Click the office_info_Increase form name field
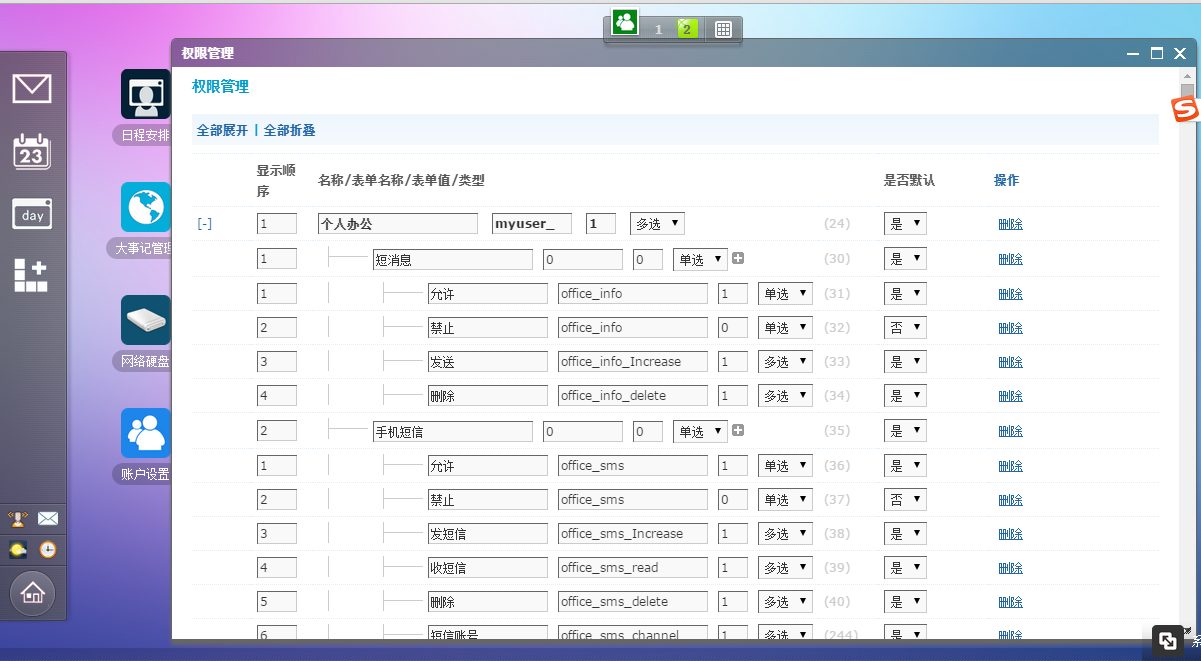 (632, 362)
